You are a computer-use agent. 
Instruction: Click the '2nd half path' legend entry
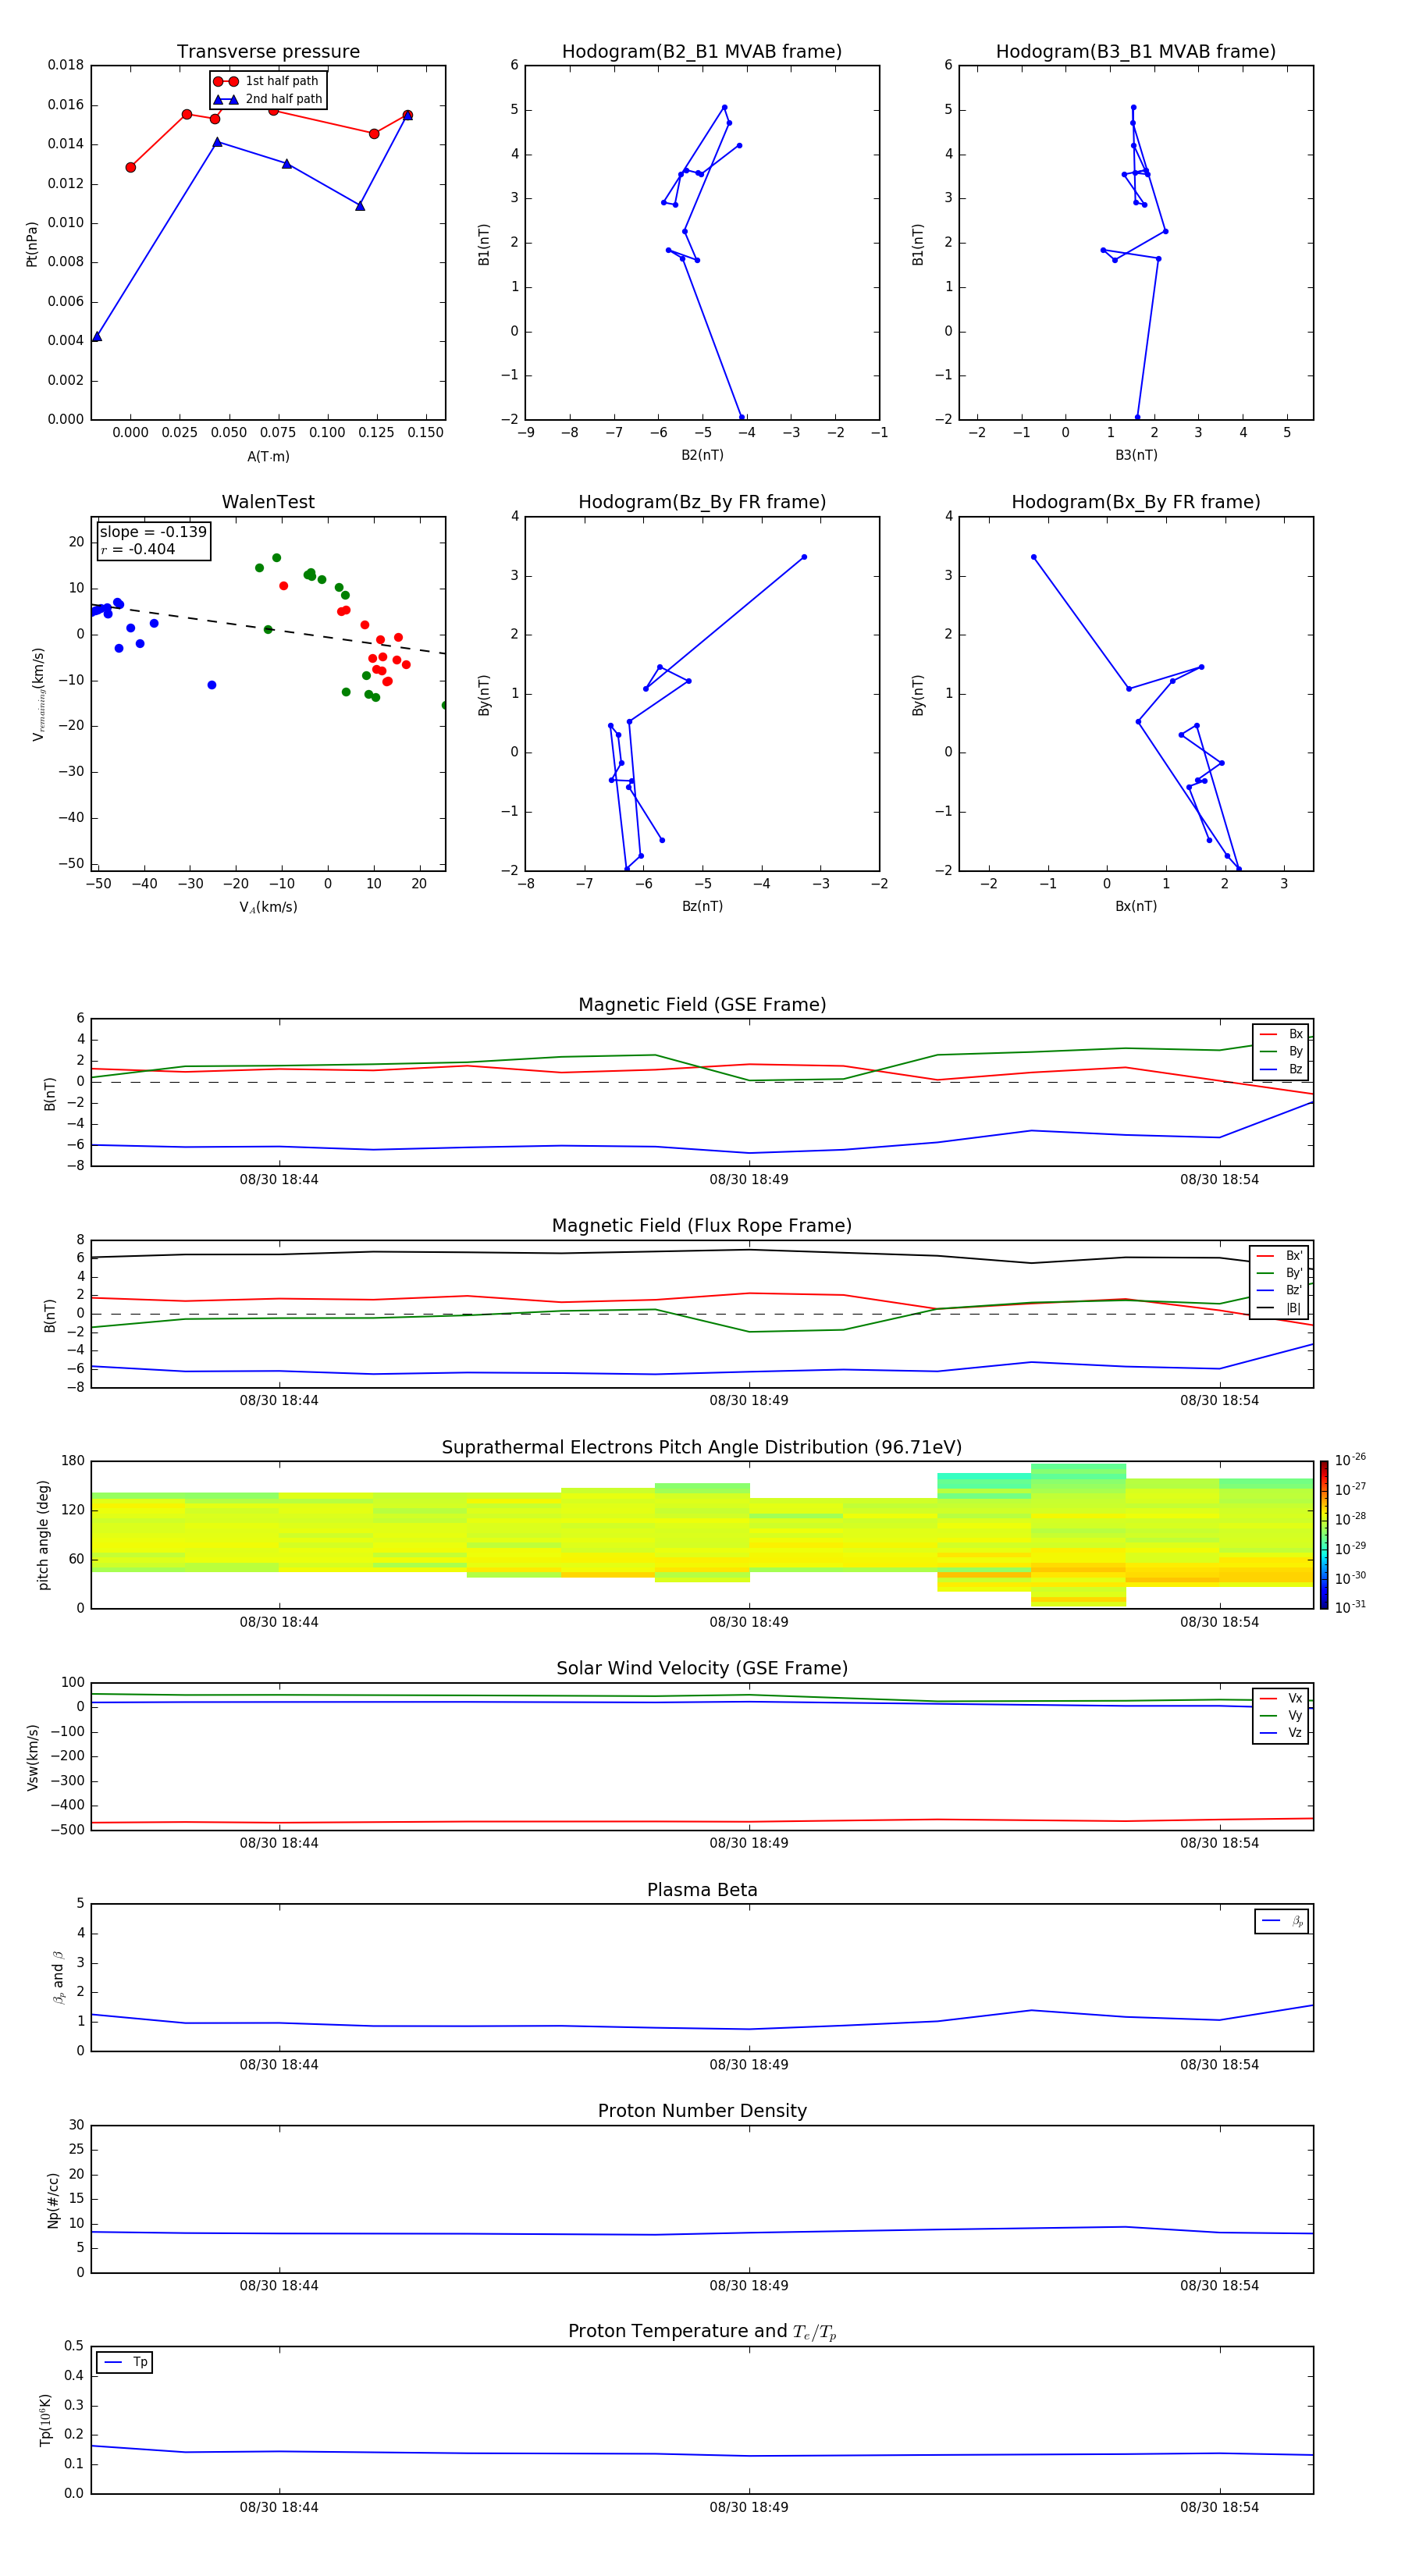click(x=267, y=99)
